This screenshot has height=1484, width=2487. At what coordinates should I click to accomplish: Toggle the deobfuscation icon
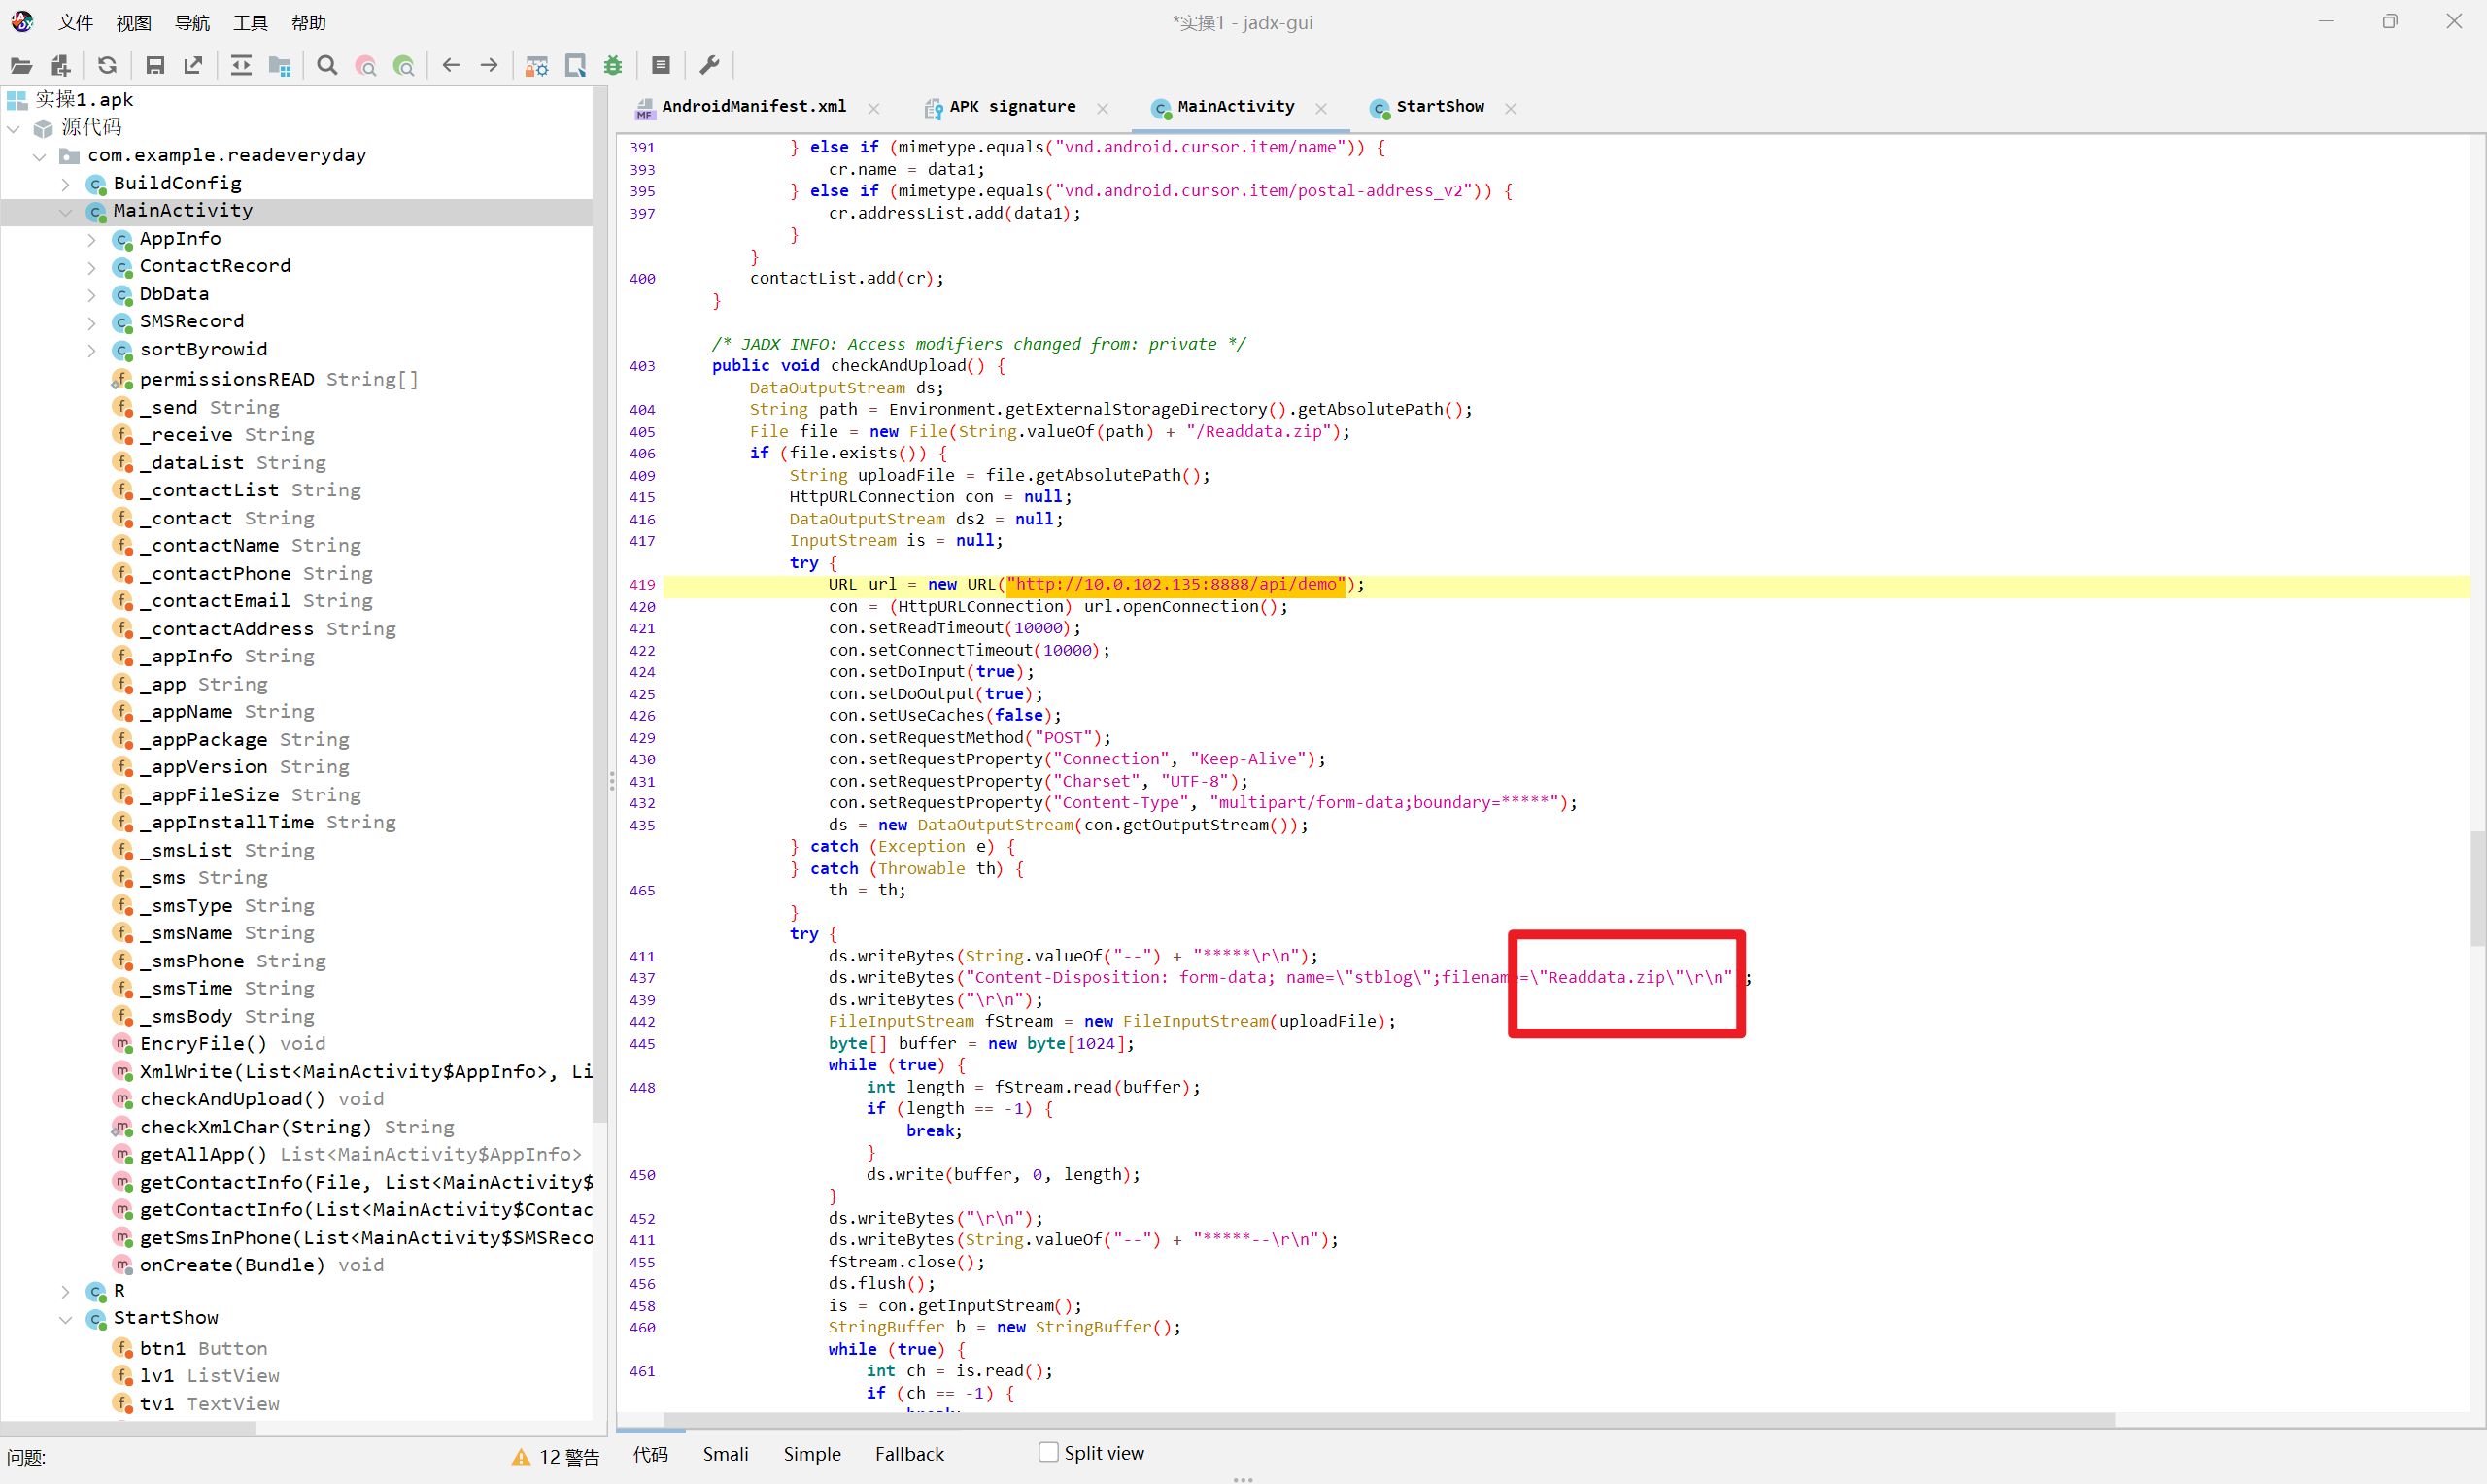tap(537, 66)
